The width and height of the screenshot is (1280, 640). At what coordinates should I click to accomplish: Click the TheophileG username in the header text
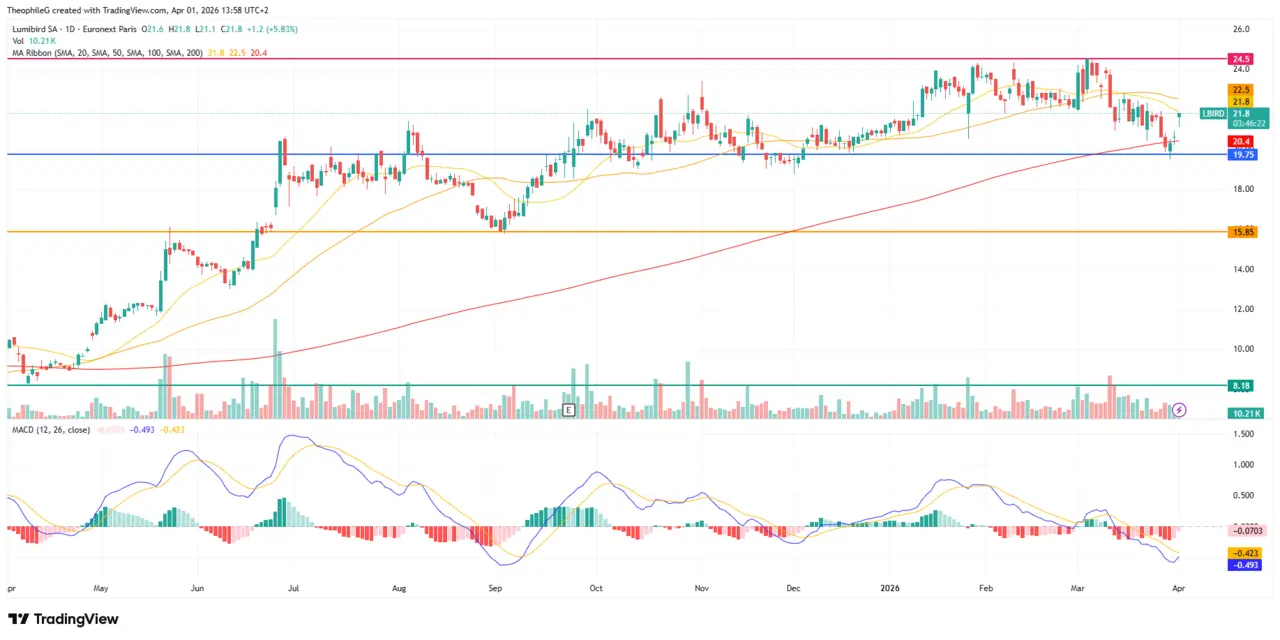point(30,10)
